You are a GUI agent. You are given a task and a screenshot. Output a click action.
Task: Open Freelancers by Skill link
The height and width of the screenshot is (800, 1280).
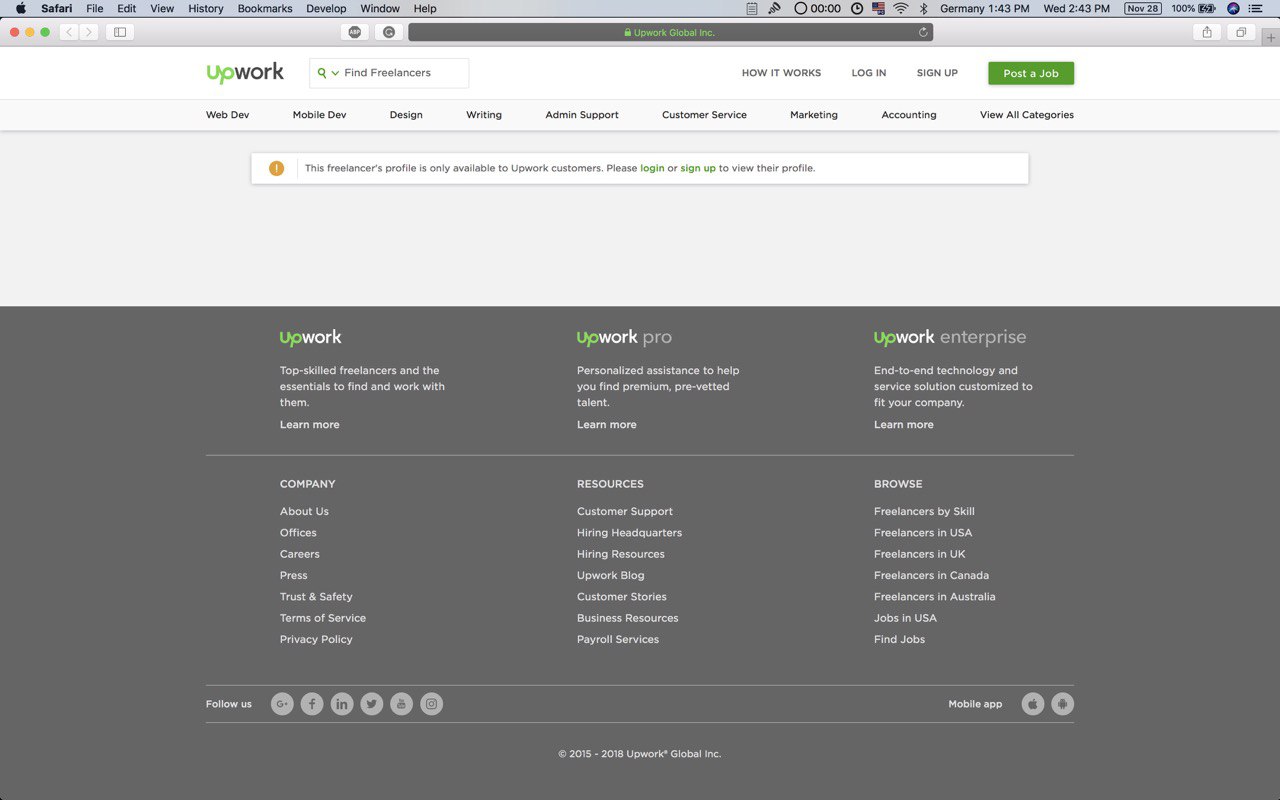(x=924, y=512)
